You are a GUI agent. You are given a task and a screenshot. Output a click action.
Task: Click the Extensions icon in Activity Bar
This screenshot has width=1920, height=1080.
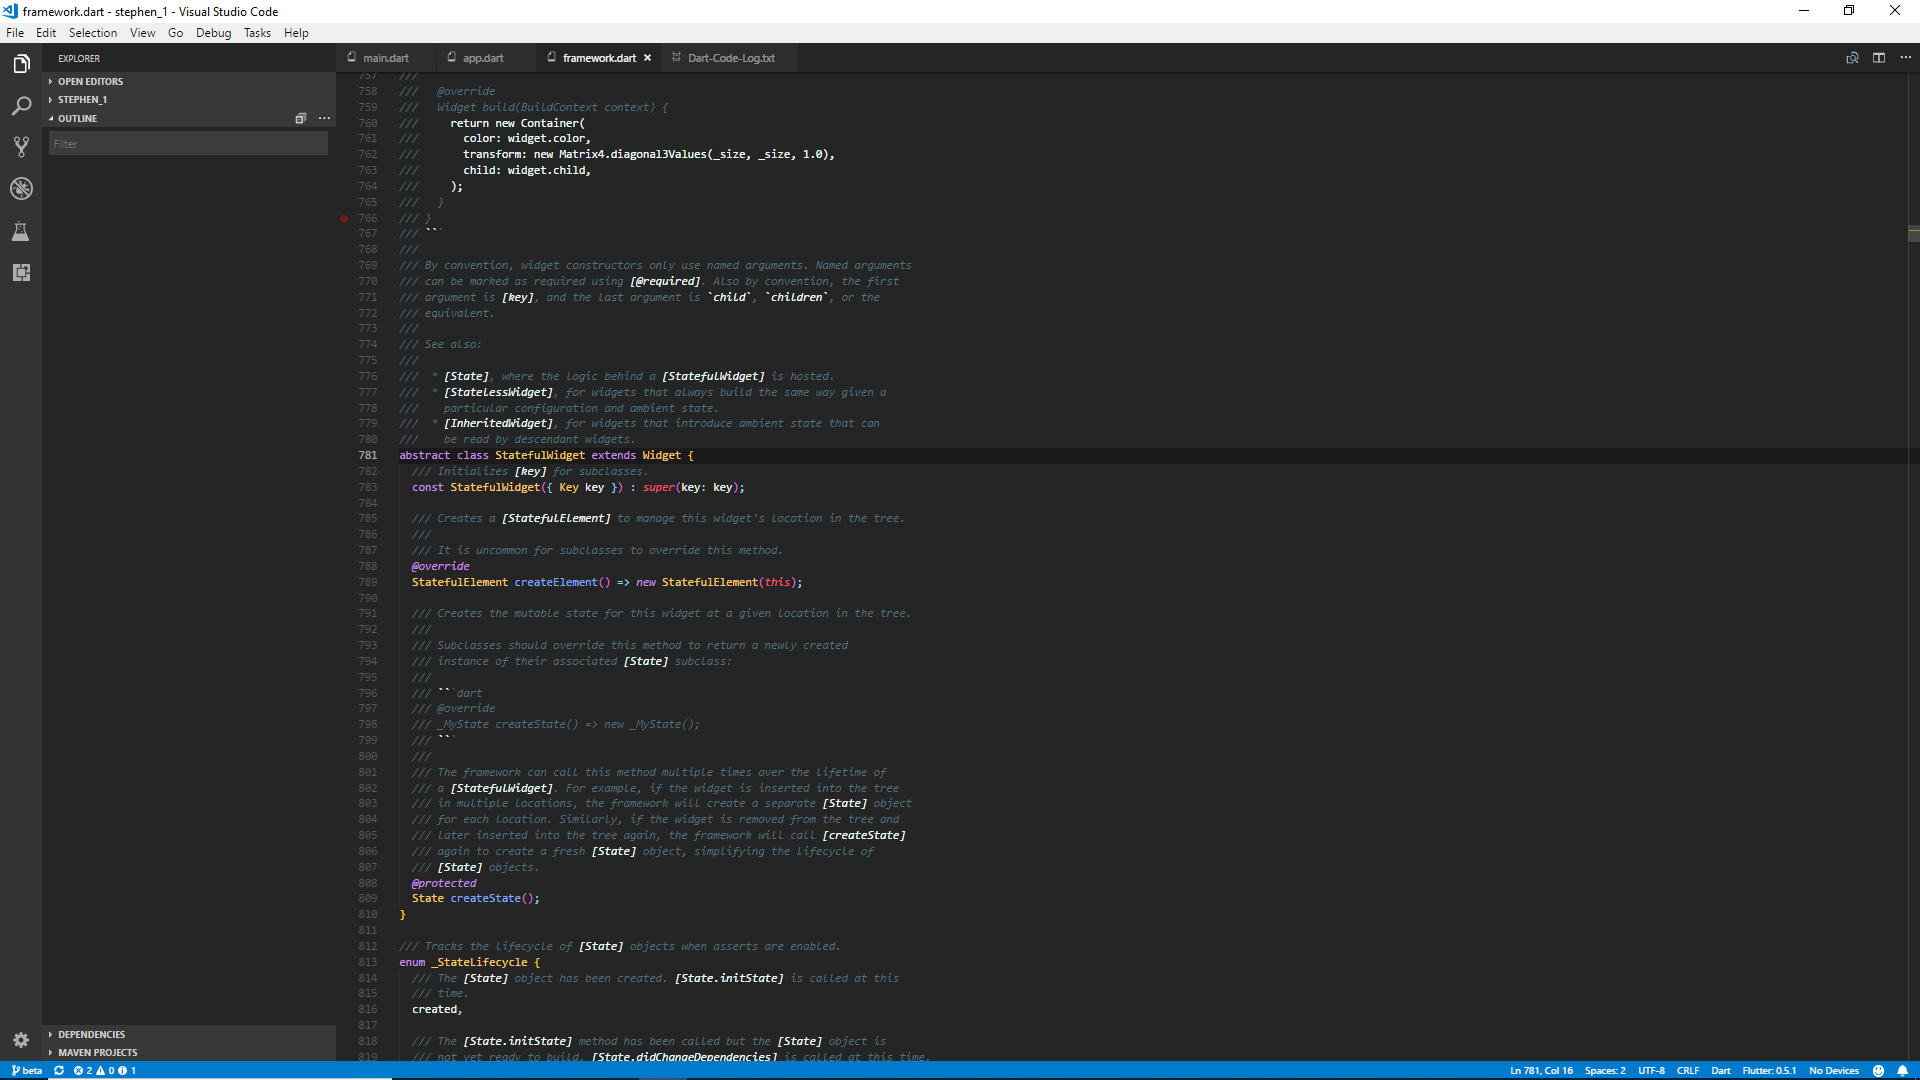(x=21, y=272)
